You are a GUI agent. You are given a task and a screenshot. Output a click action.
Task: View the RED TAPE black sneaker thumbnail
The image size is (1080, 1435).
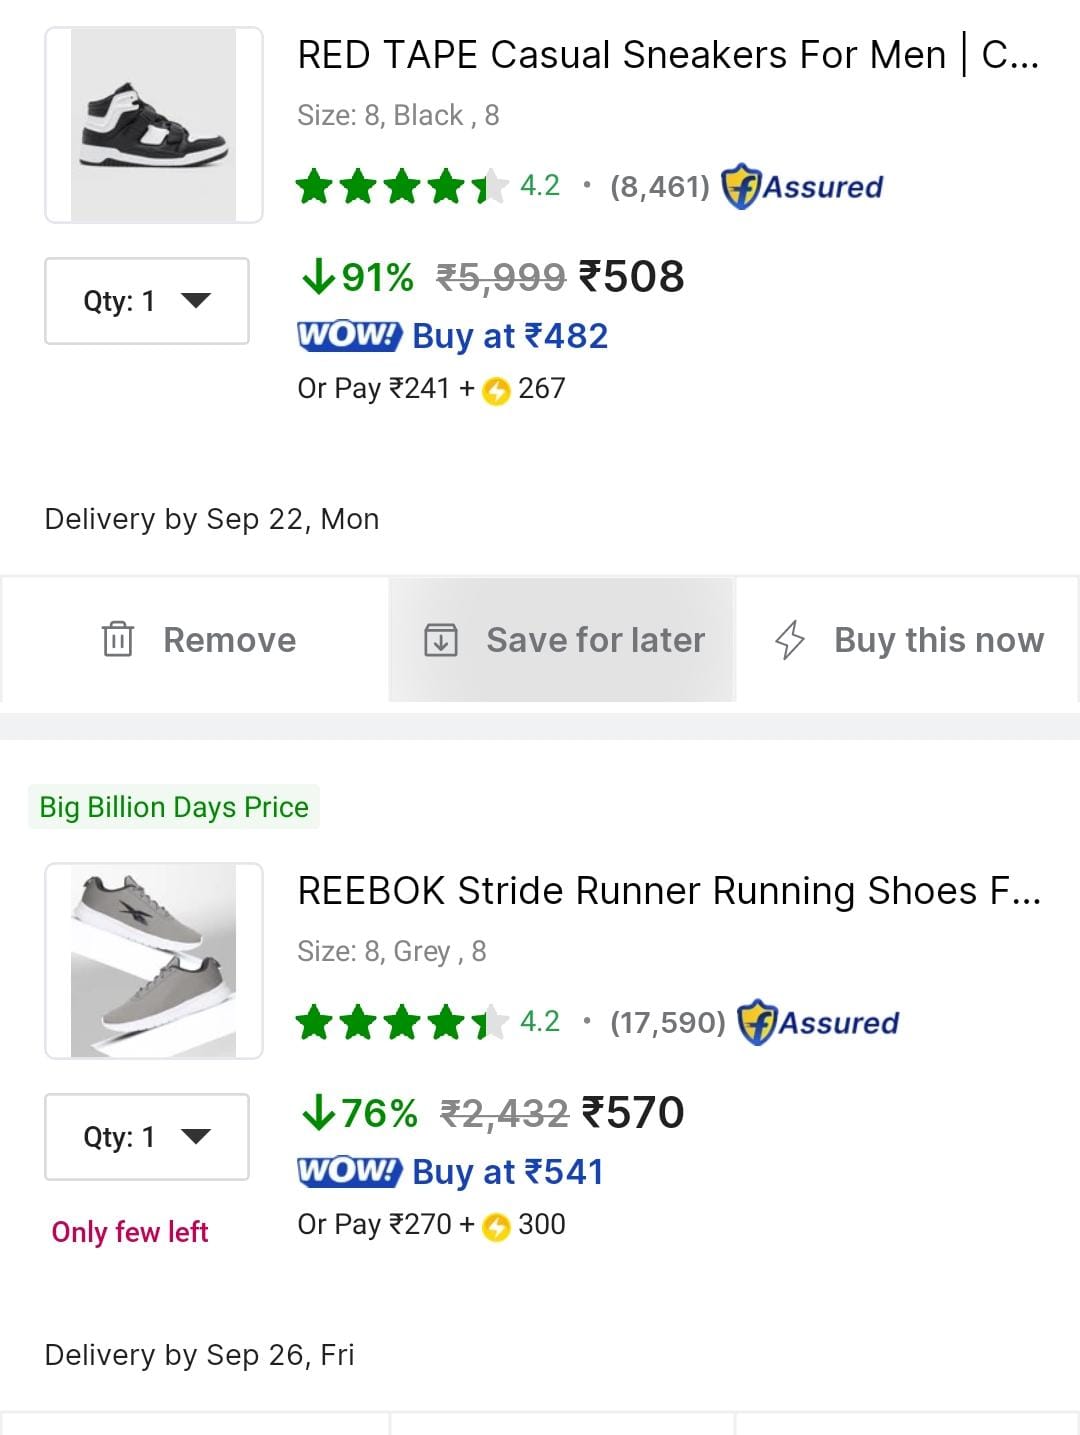154,125
